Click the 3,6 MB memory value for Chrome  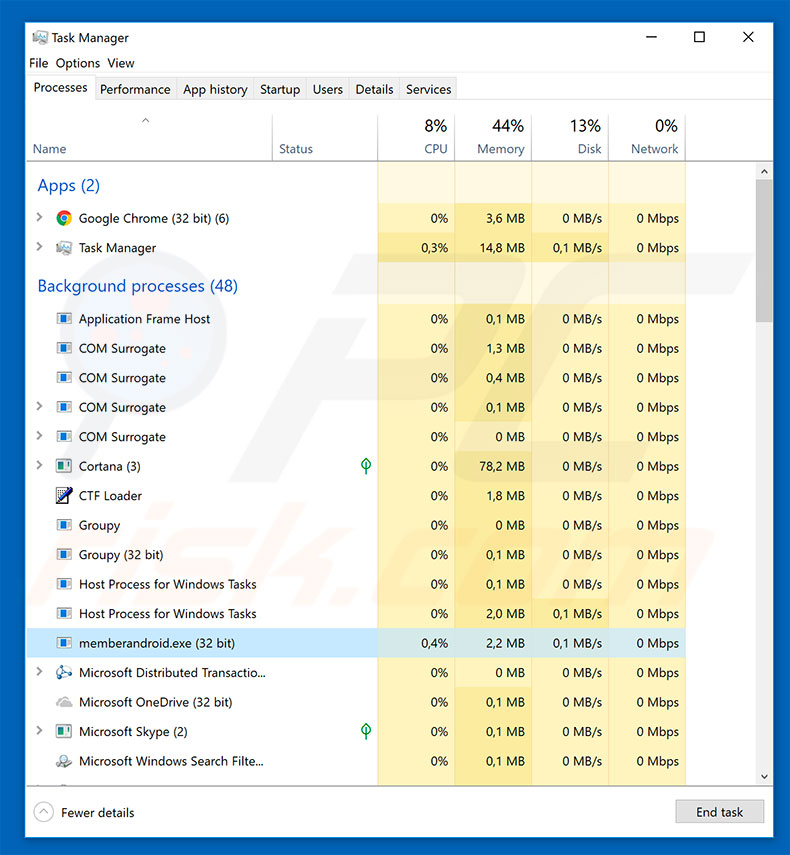point(505,219)
